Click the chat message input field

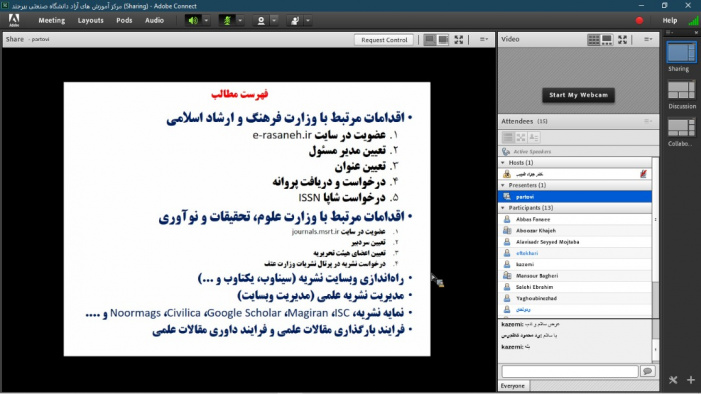(x=570, y=371)
